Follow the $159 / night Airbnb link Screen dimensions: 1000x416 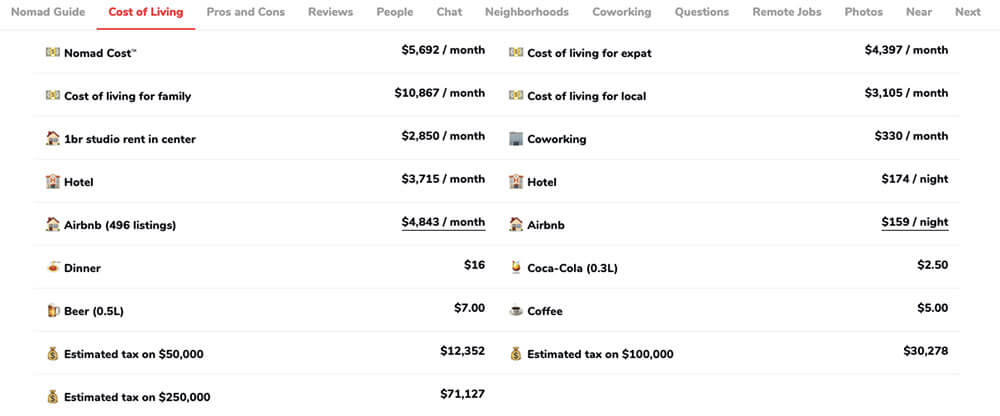coord(915,222)
